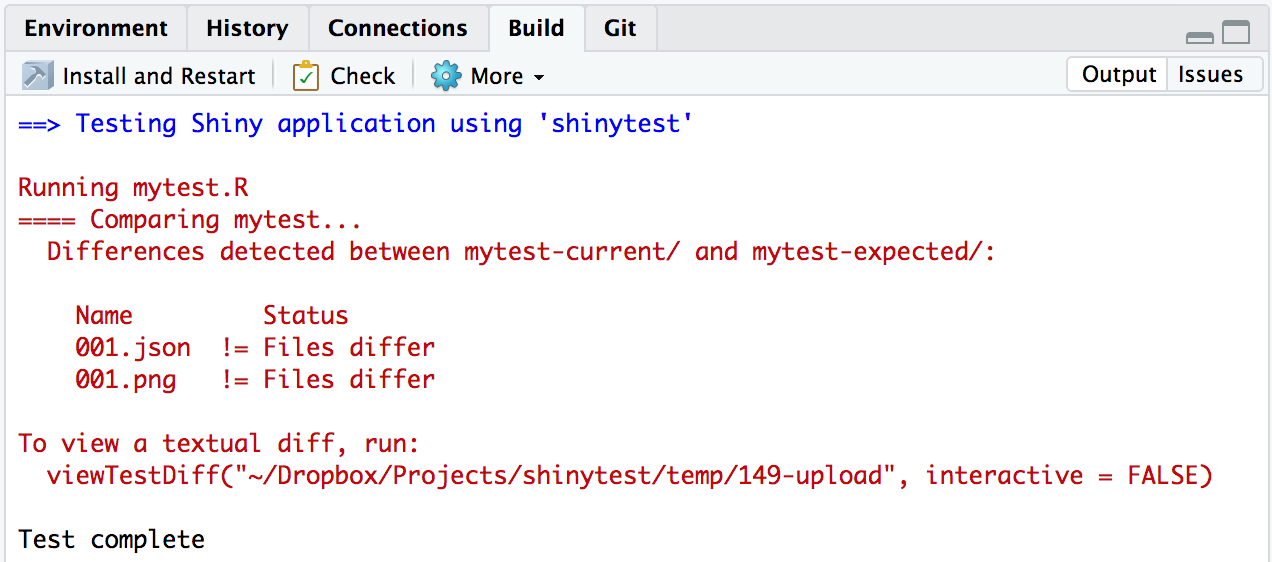Click the 'Test complete' output line
This screenshot has width=1272, height=562.
pos(111,539)
